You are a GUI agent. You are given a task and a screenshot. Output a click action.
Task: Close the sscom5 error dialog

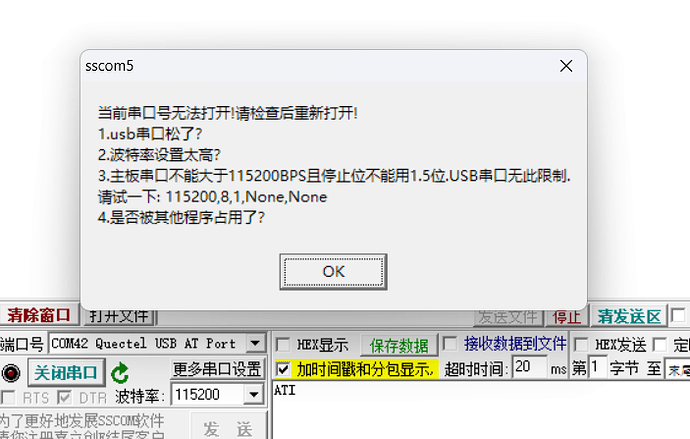[x=566, y=66]
